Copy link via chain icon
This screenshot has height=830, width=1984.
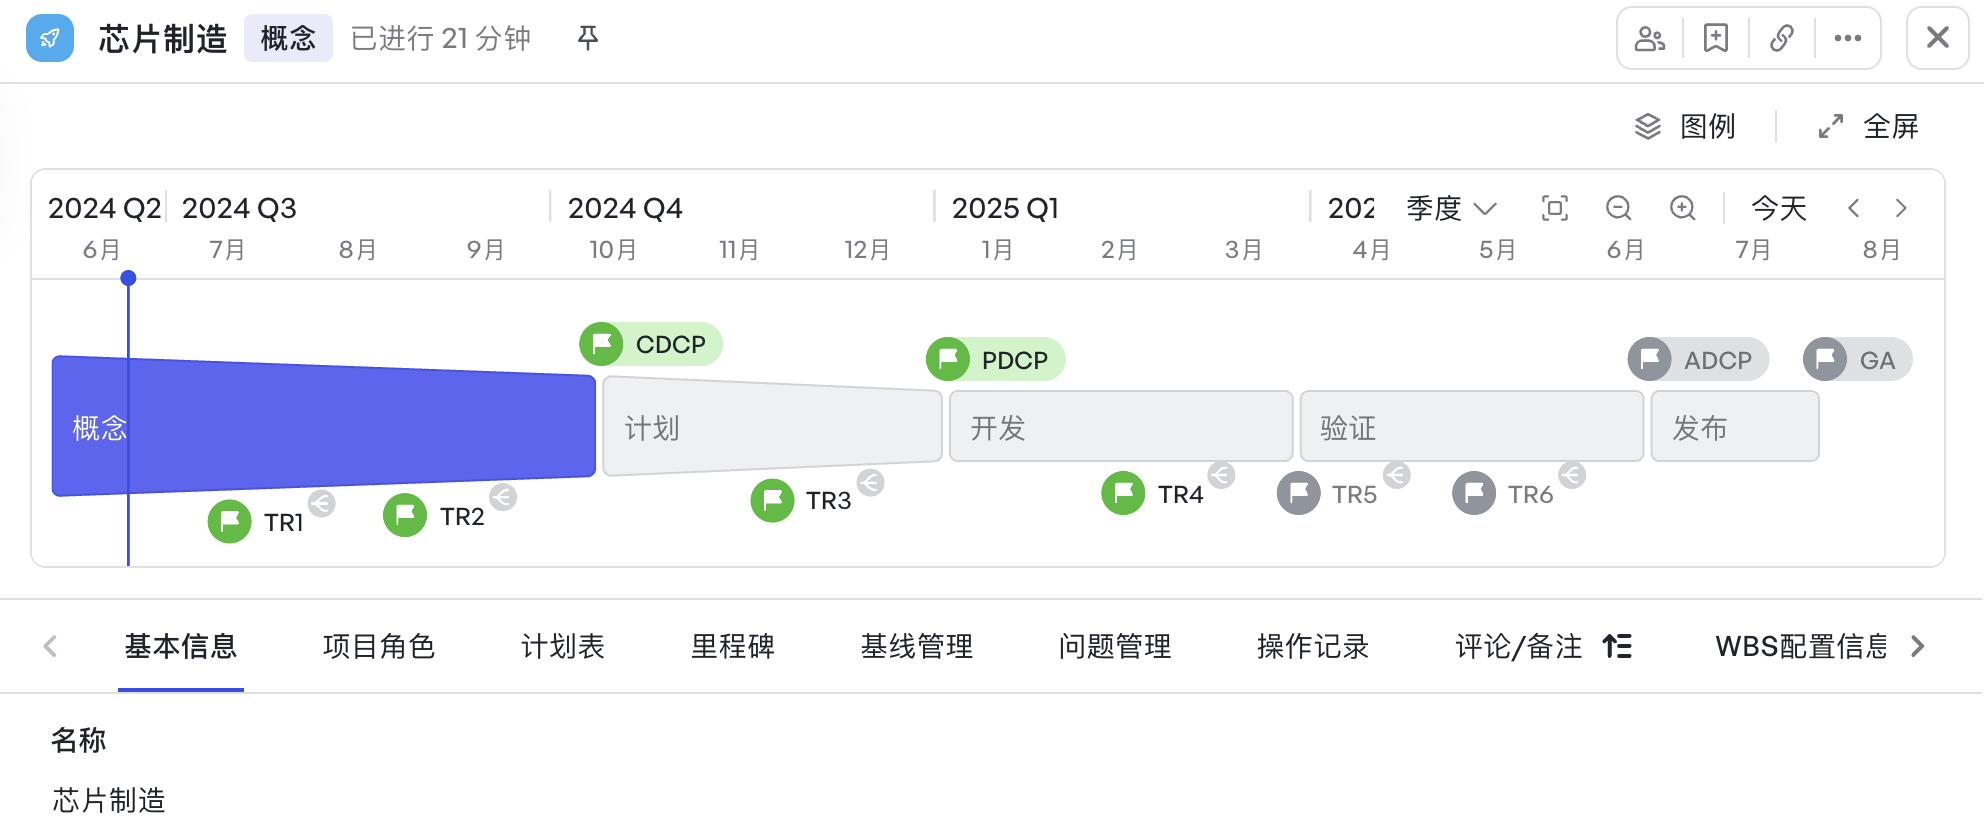(1782, 38)
